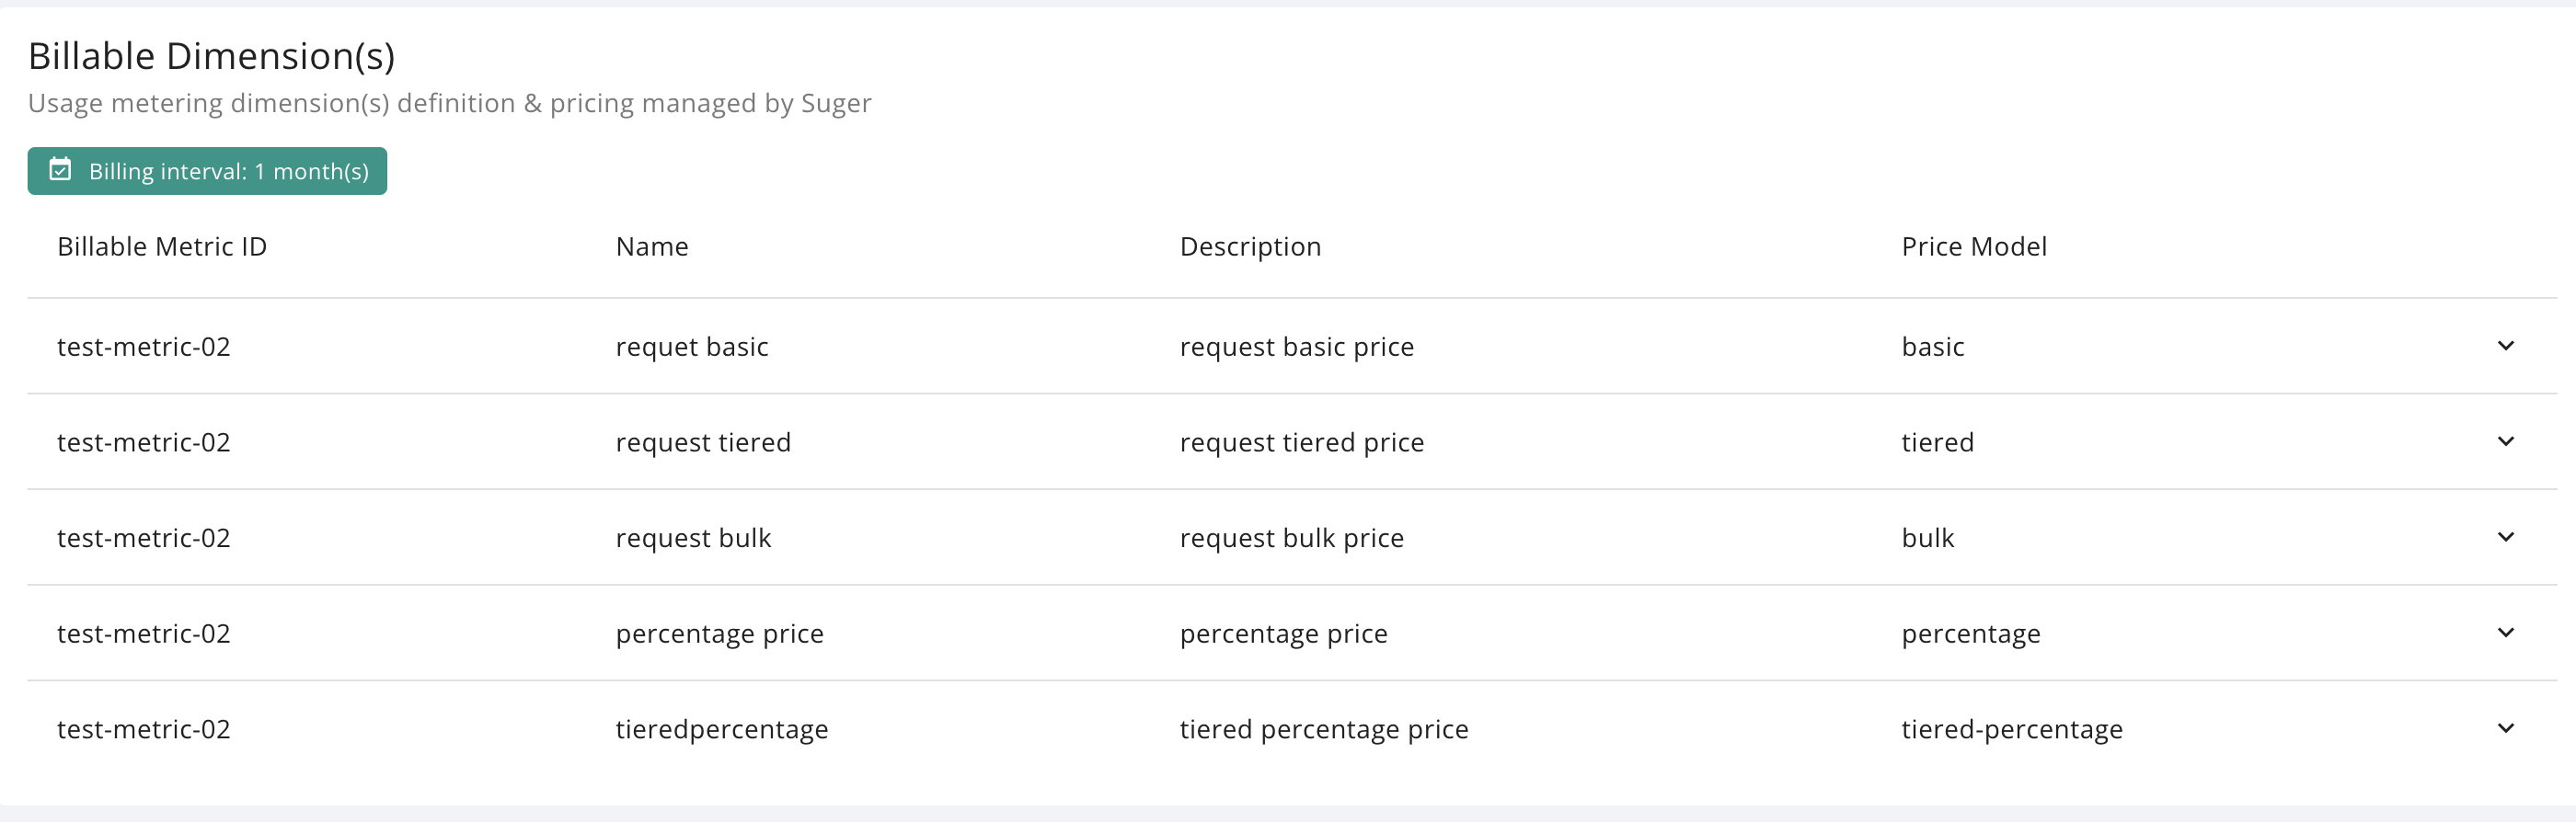Click the Billable Metric ID column header
The height and width of the screenshot is (822, 2576).
point(162,247)
